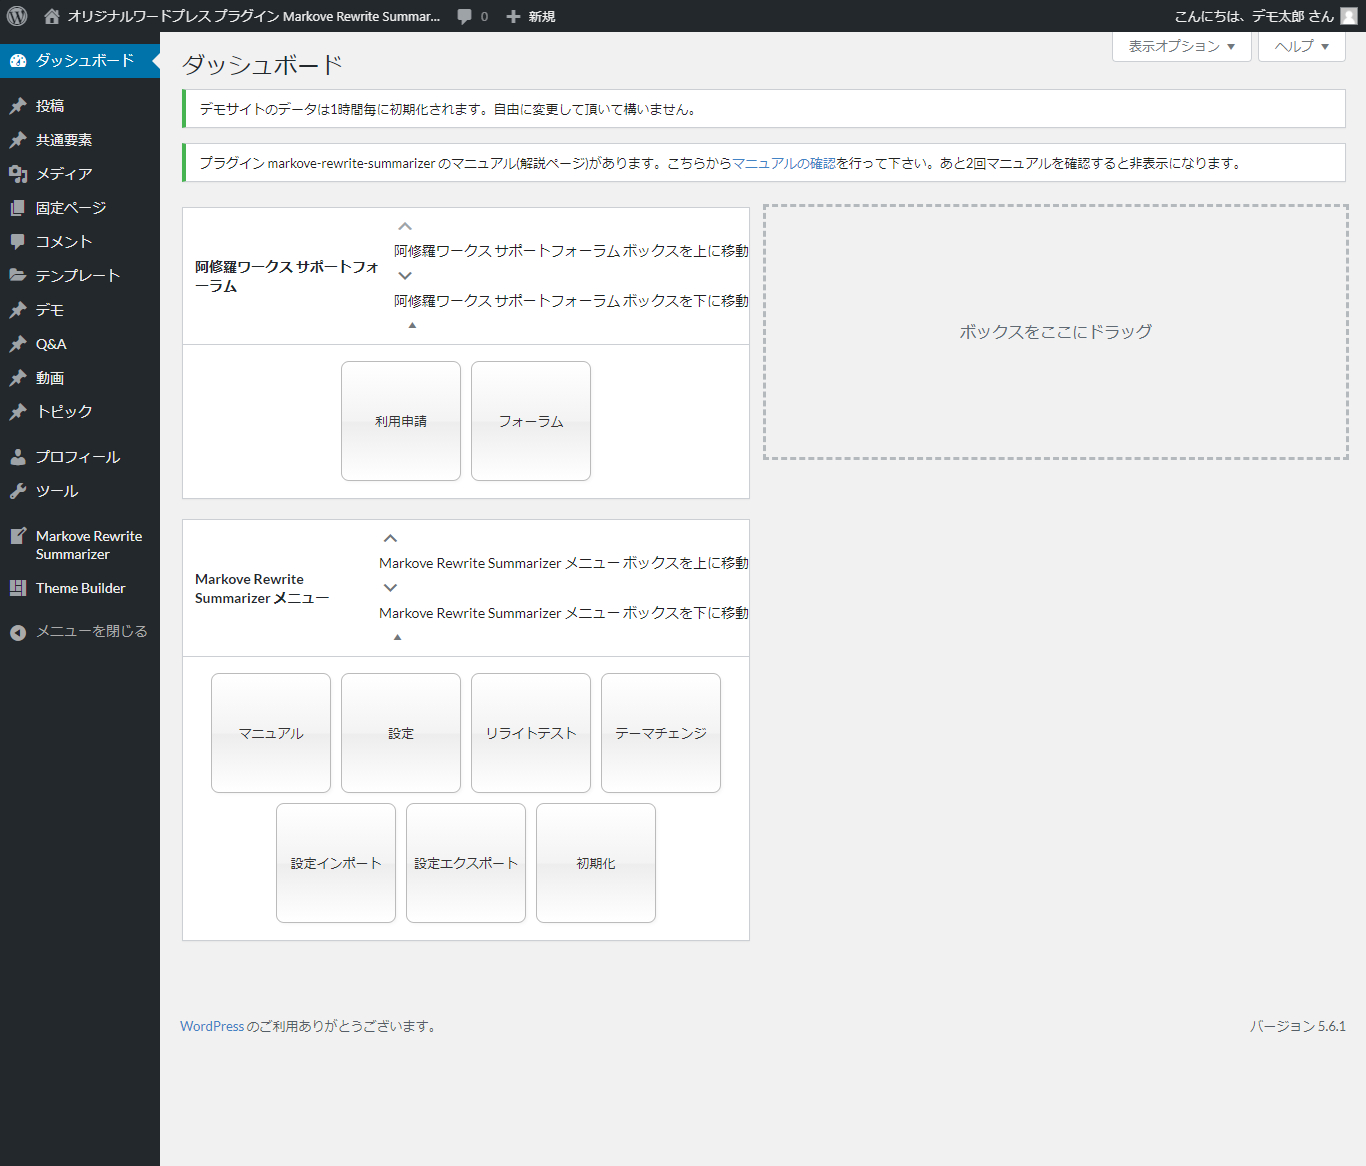This screenshot has width=1366, height=1166.
Task: Click the WordPress logo icon in admin bar
Action: point(17,16)
